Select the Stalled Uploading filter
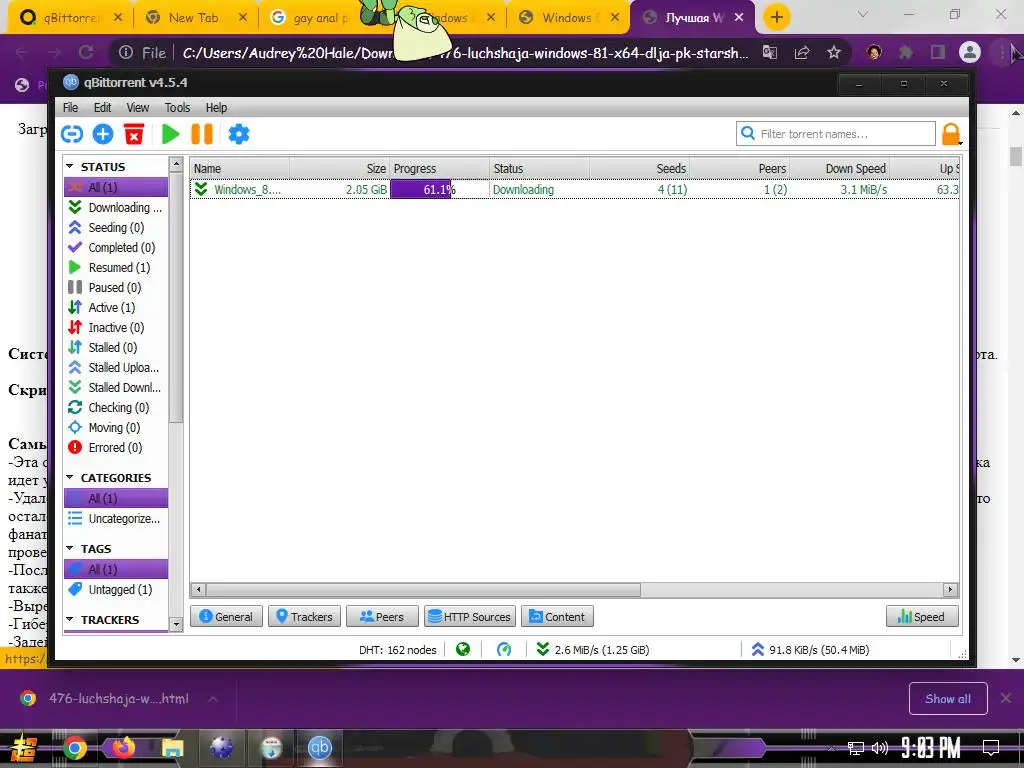The width and height of the screenshot is (1024, 768). click(x=116, y=368)
